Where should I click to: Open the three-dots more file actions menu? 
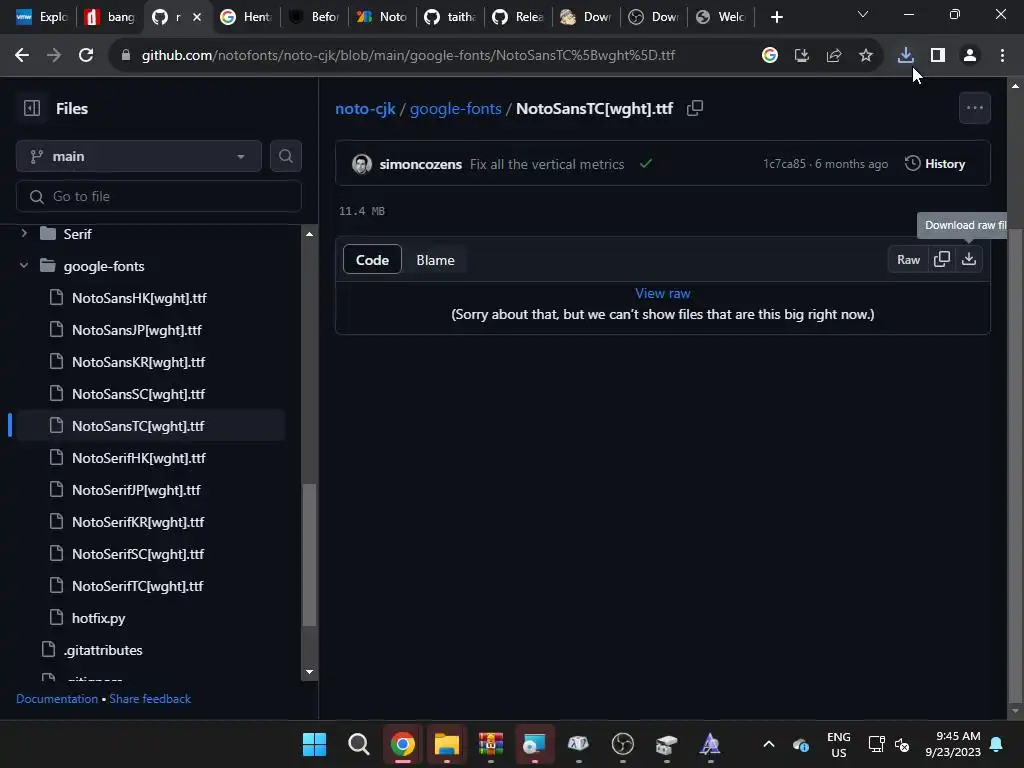974,108
